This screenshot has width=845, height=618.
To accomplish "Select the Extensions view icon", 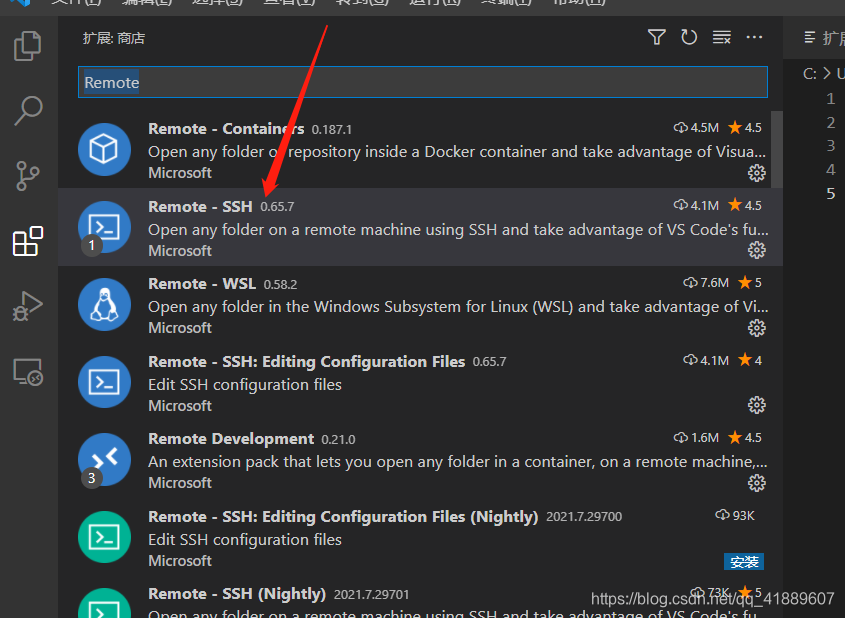I will click(28, 241).
